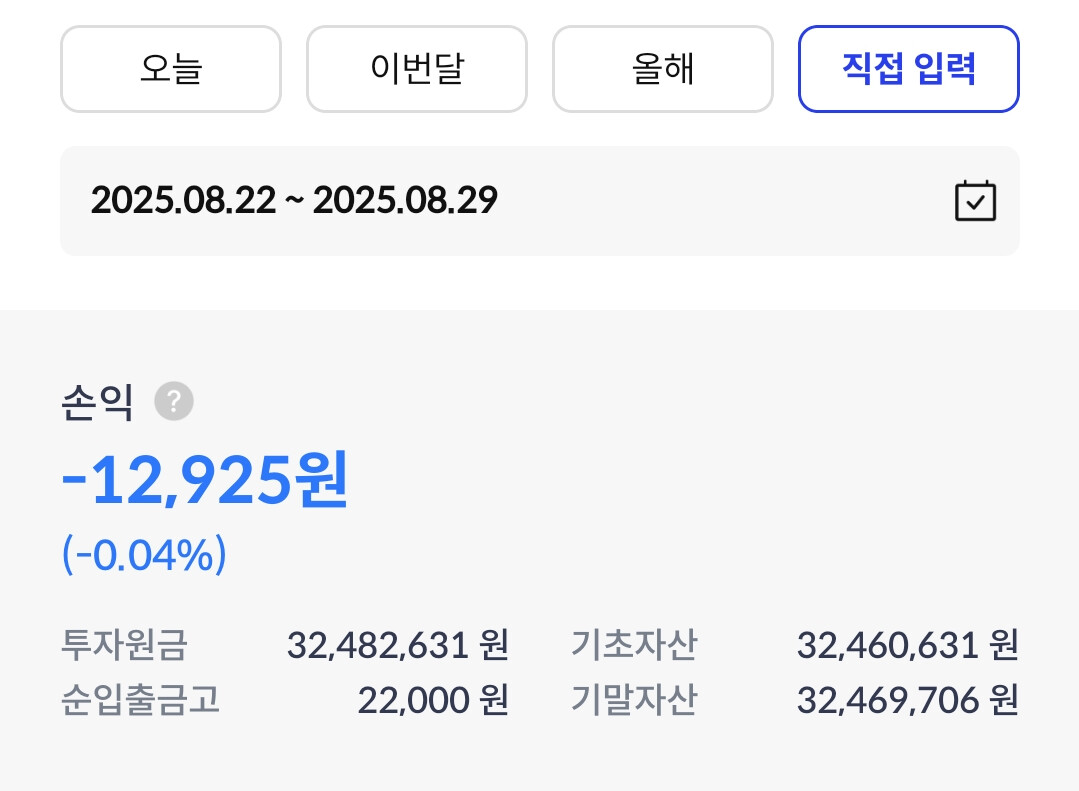Click the 22,000 원 net deposit value

pos(432,701)
